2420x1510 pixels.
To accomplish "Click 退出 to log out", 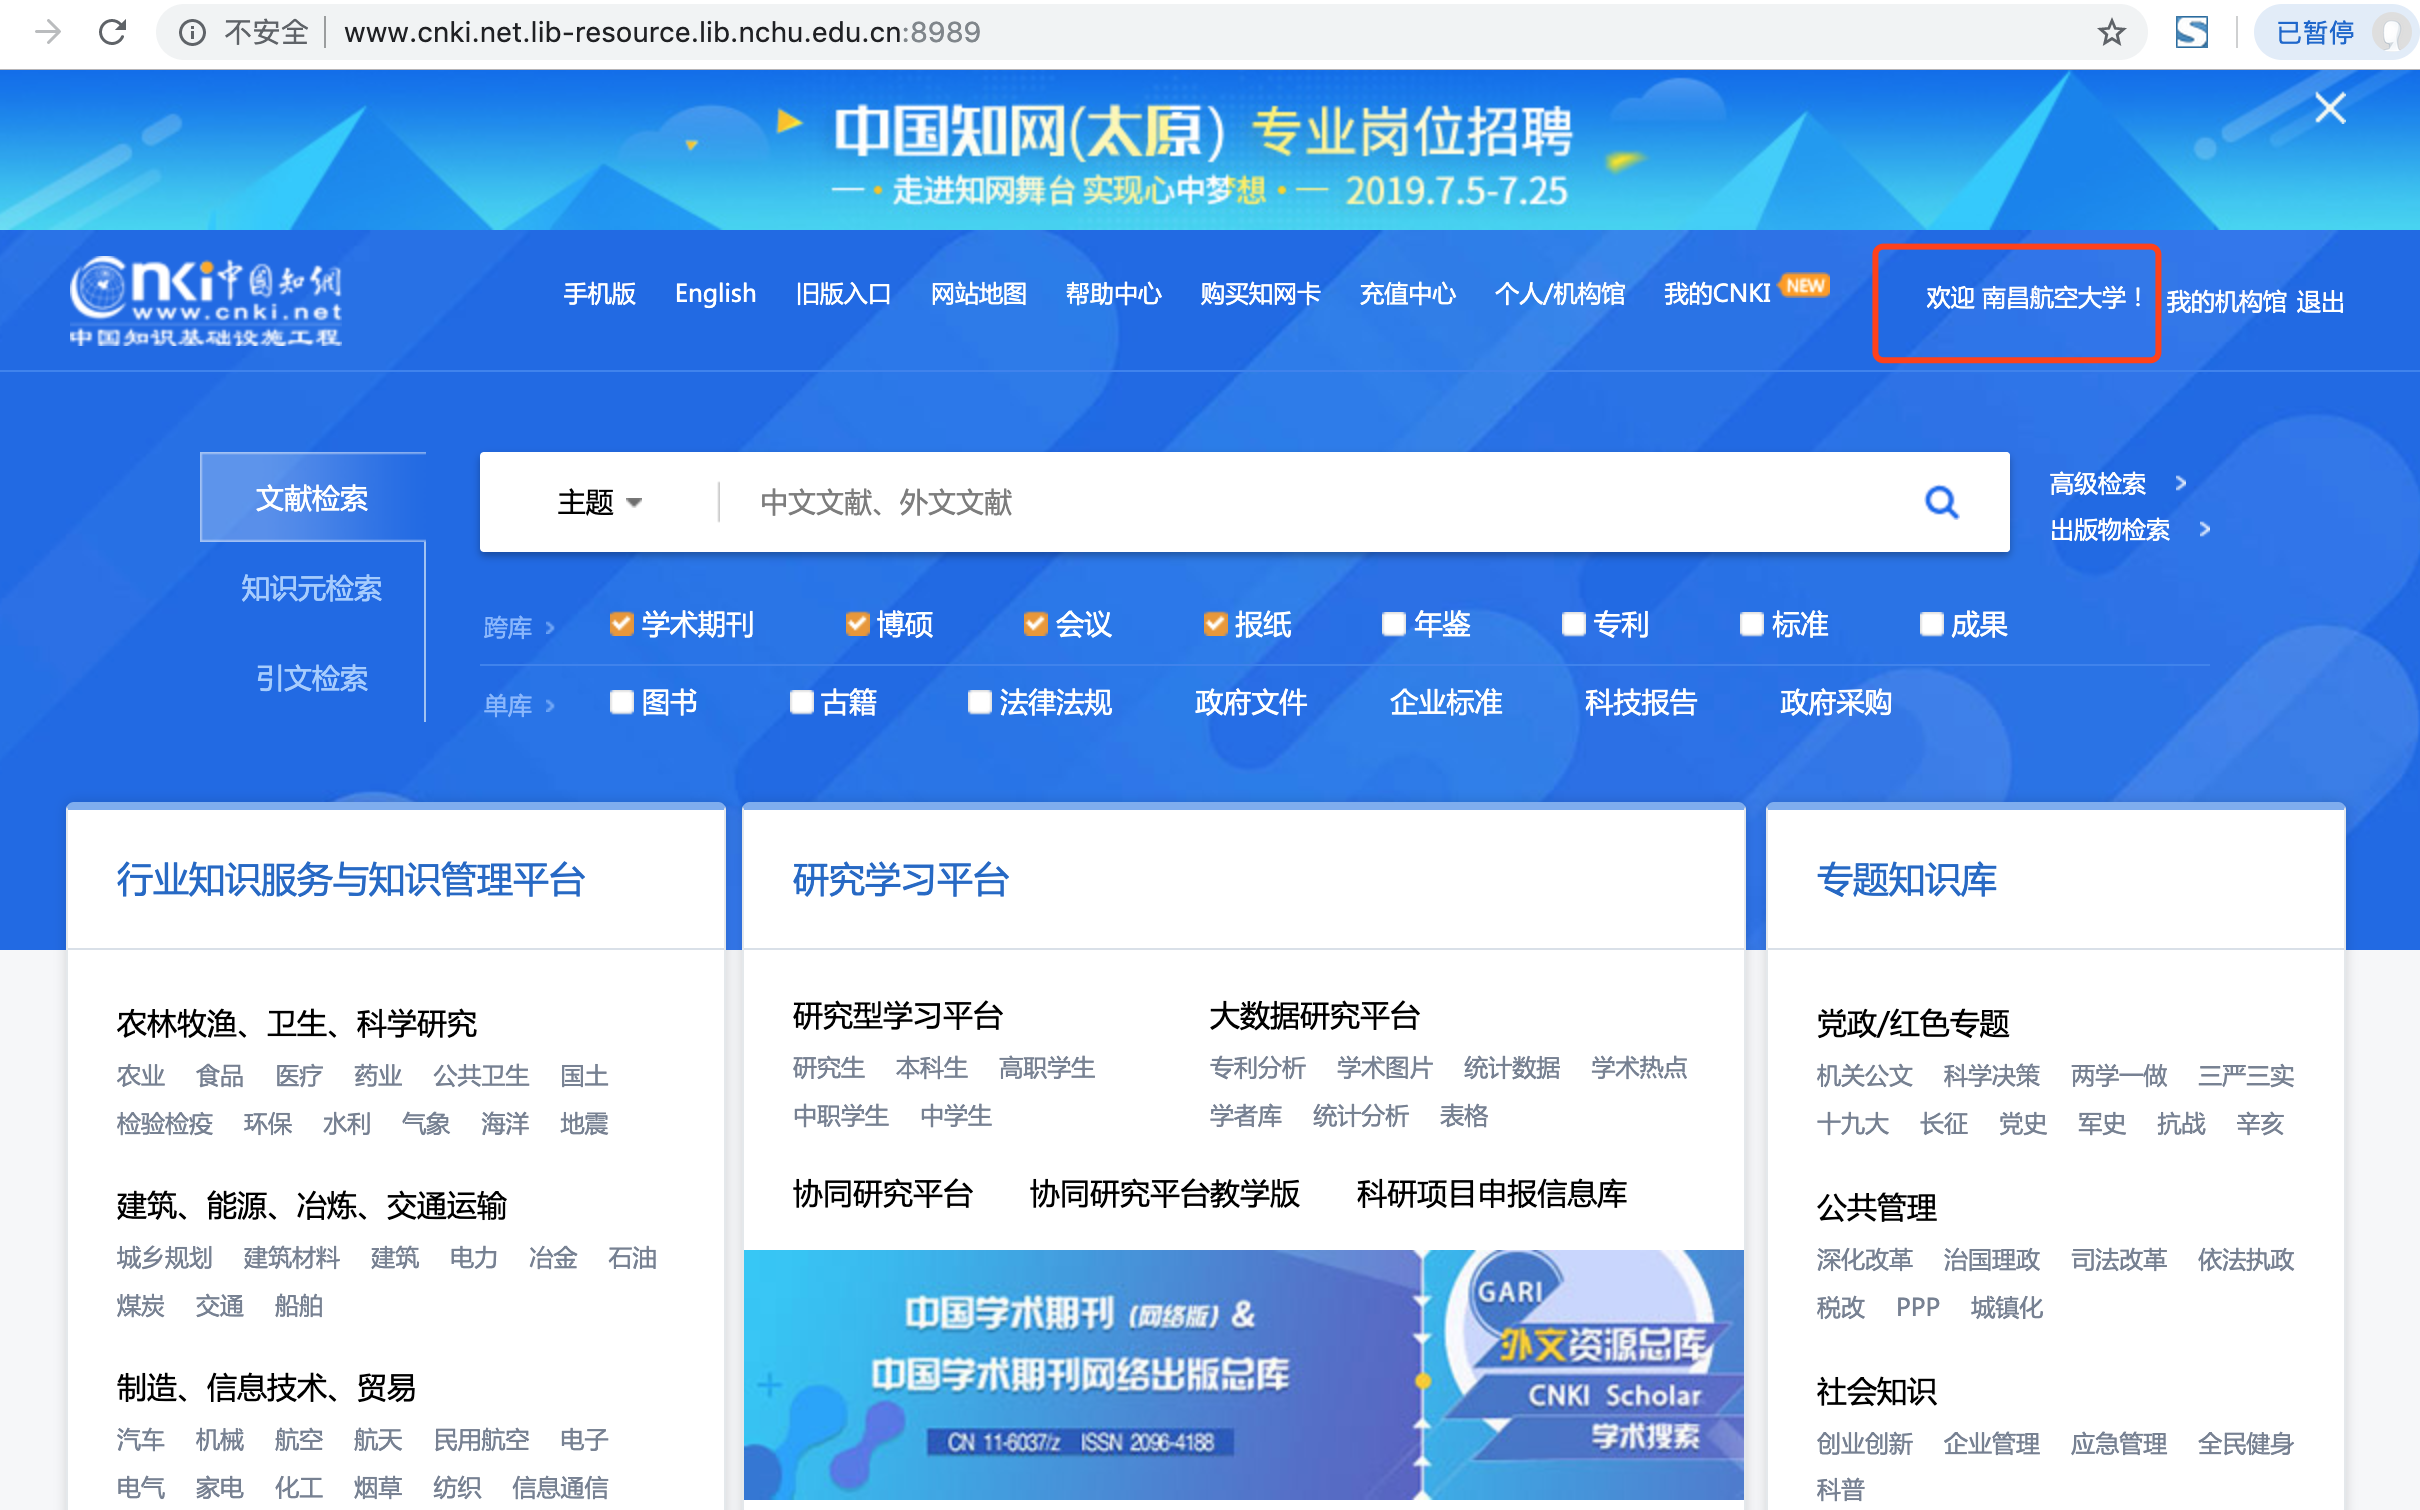I will pyautogui.click(x=2320, y=301).
